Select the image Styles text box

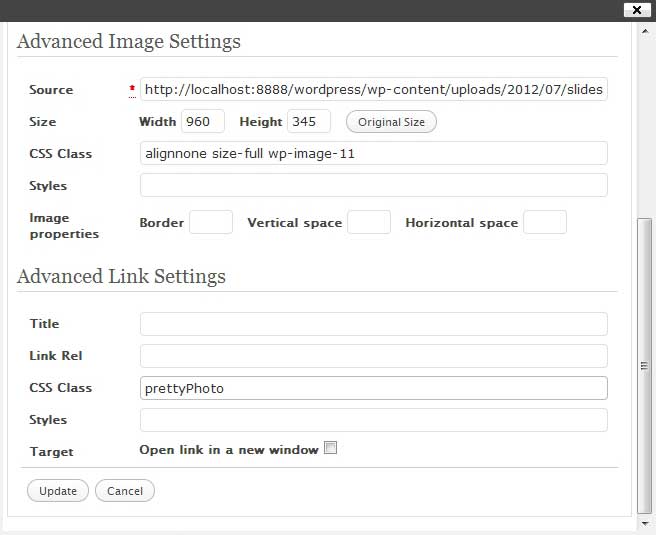373,186
